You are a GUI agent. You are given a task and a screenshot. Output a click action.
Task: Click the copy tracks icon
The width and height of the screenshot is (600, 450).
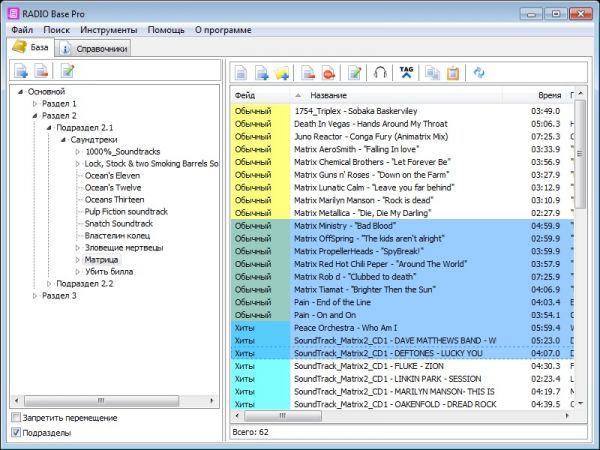pos(432,72)
